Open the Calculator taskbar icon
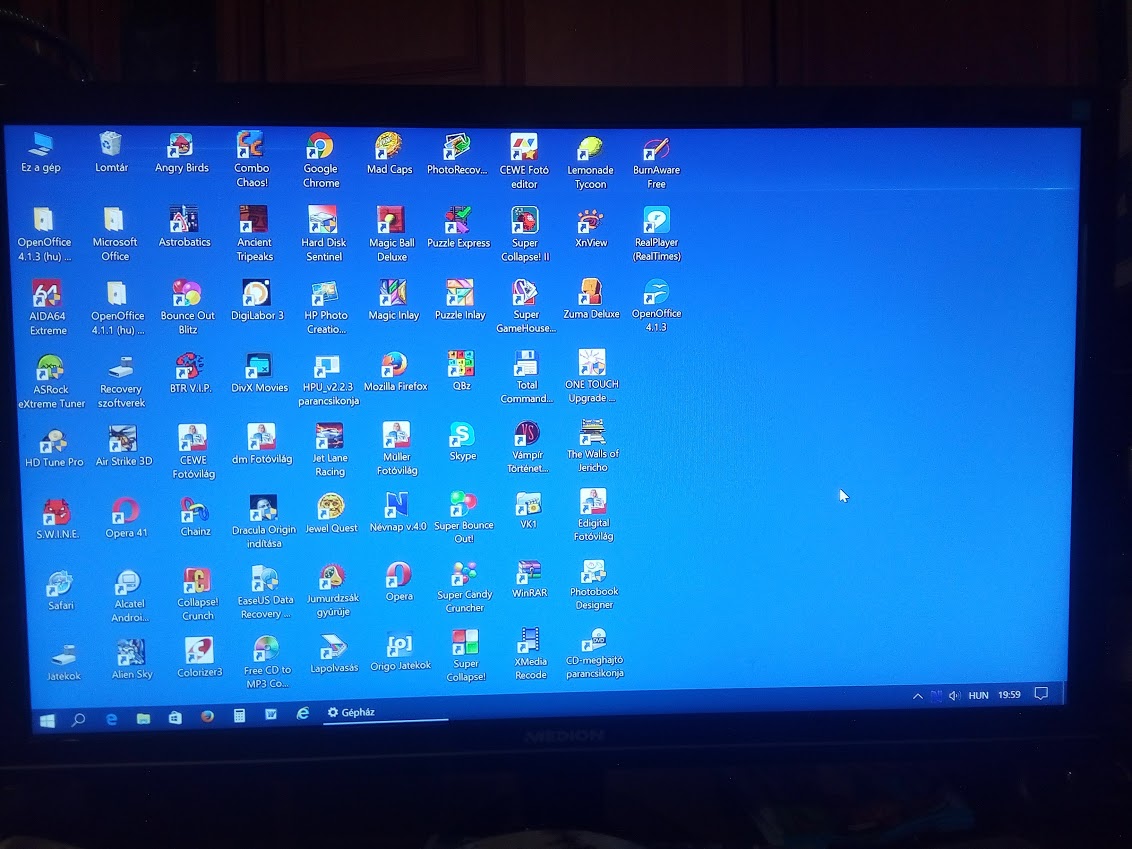This screenshot has width=1132, height=849. 239,715
